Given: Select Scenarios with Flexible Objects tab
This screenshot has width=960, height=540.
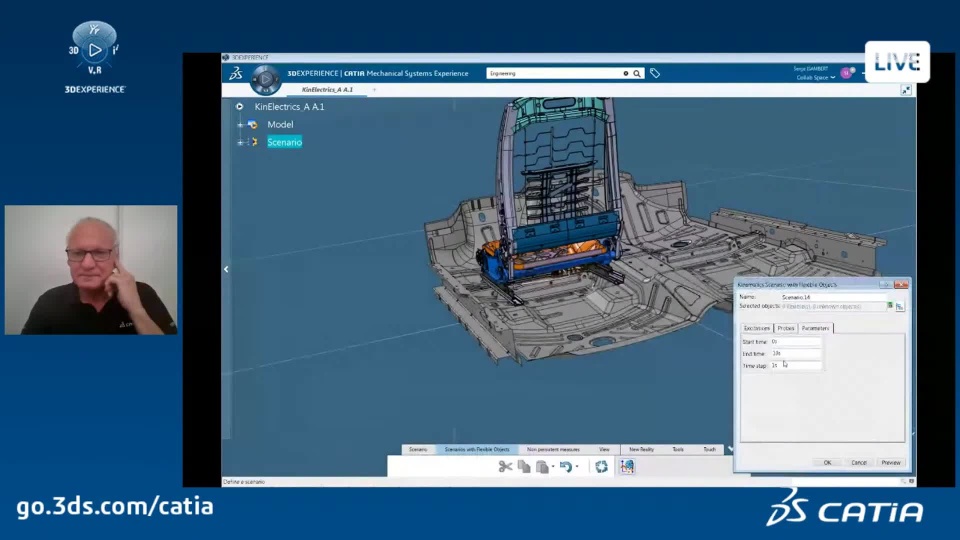Looking at the screenshot, I should pyautogui.click(x=477, y=449).
